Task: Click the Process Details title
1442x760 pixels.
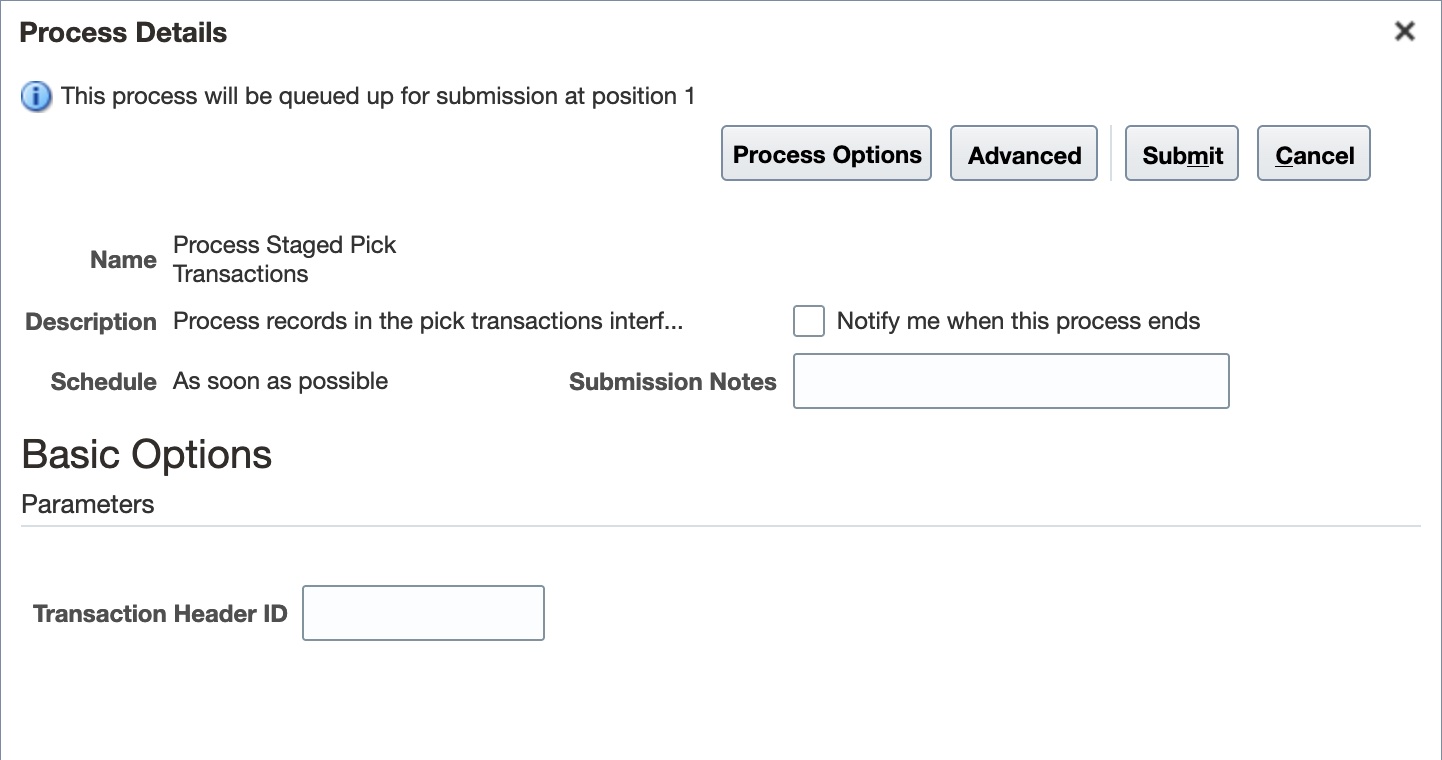Action: coord(123,33)
